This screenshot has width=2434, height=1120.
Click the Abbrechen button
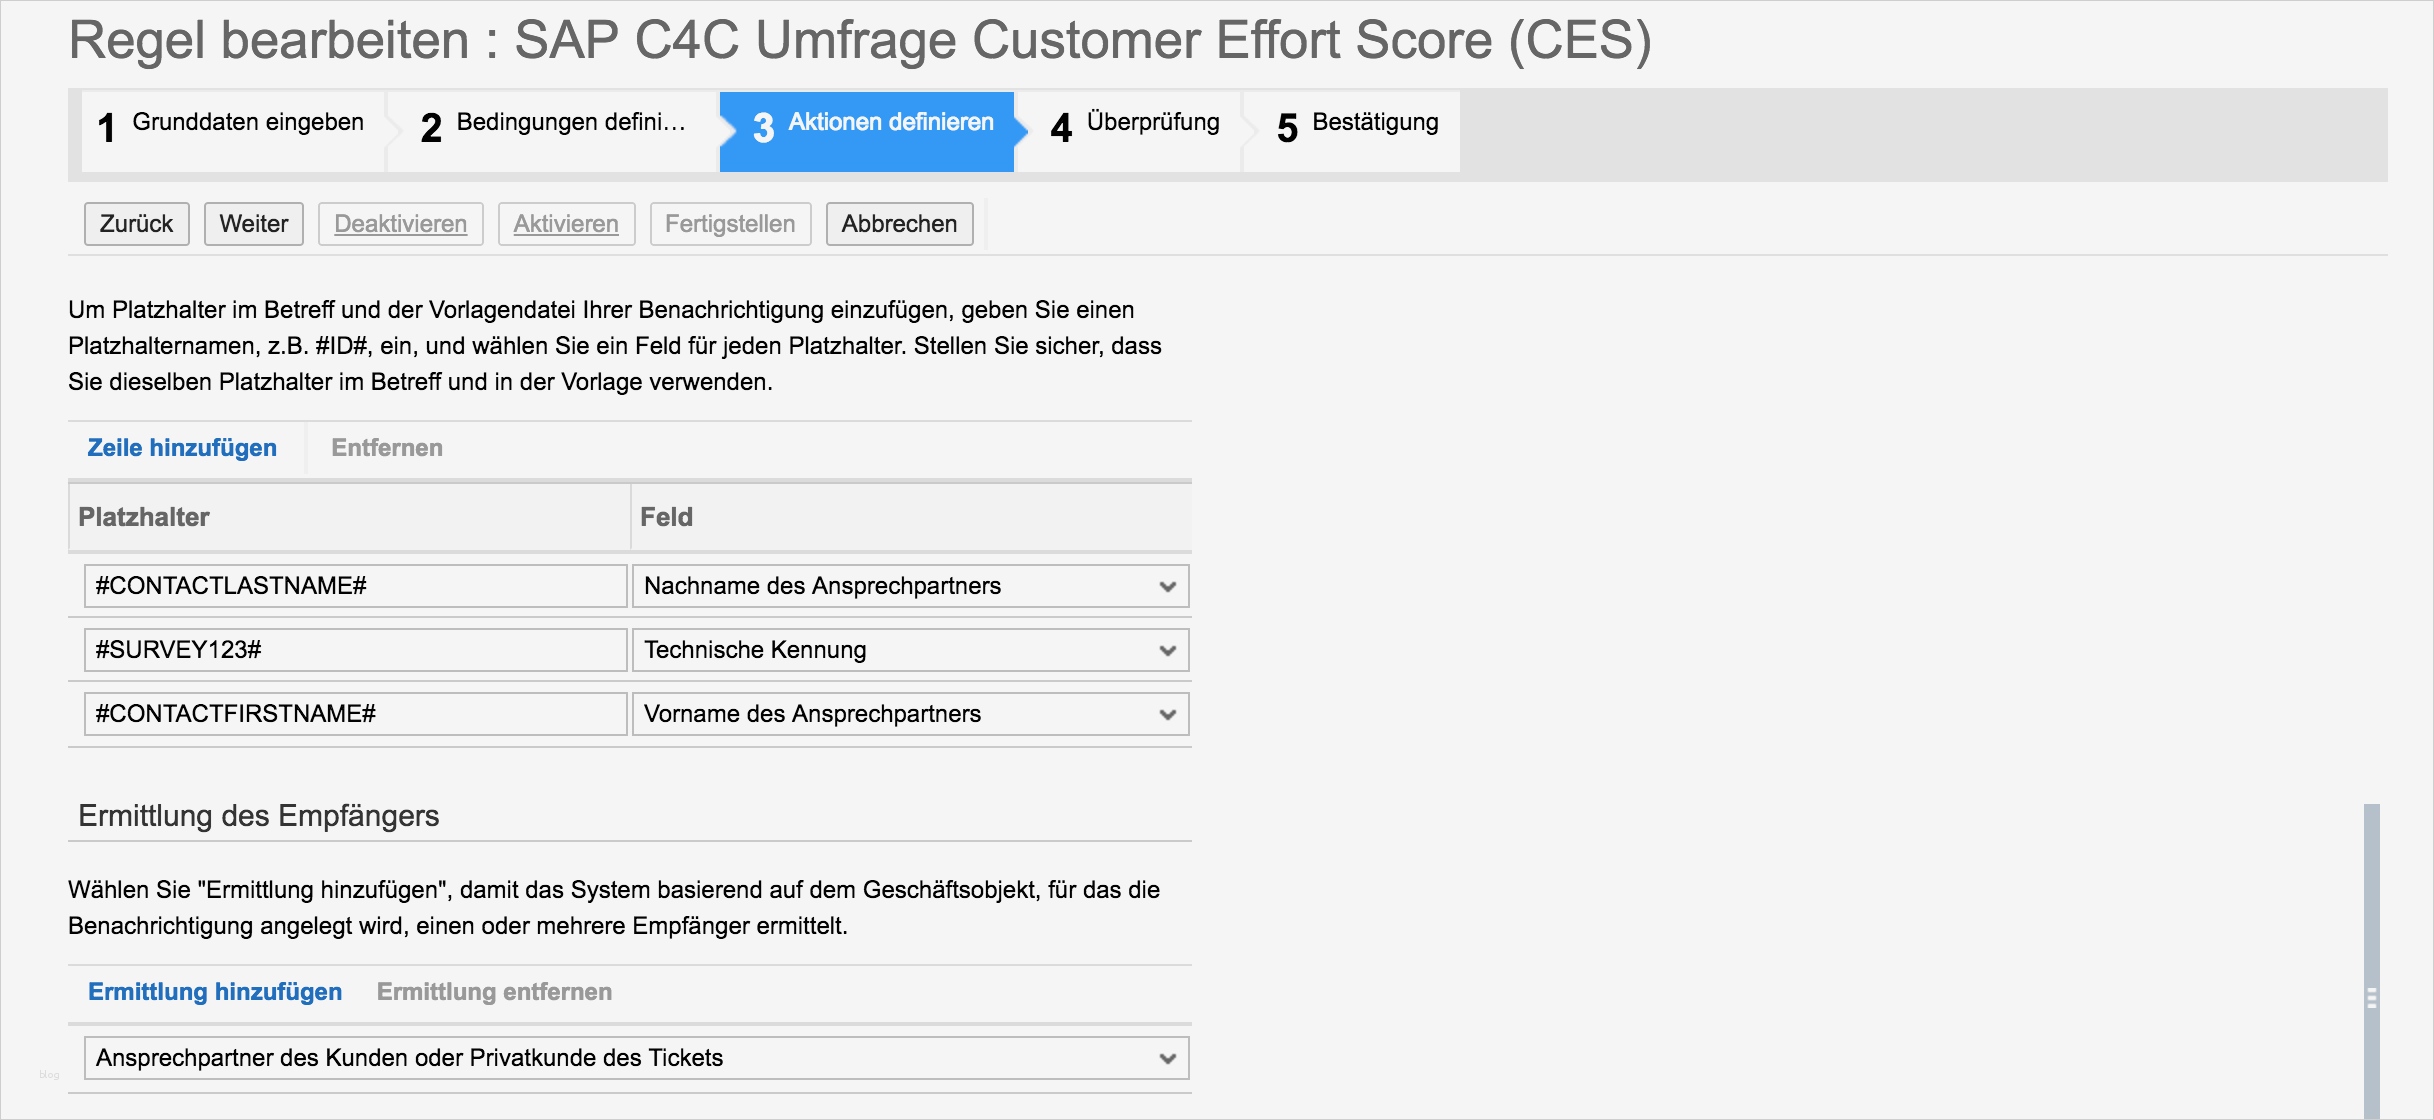899,224
